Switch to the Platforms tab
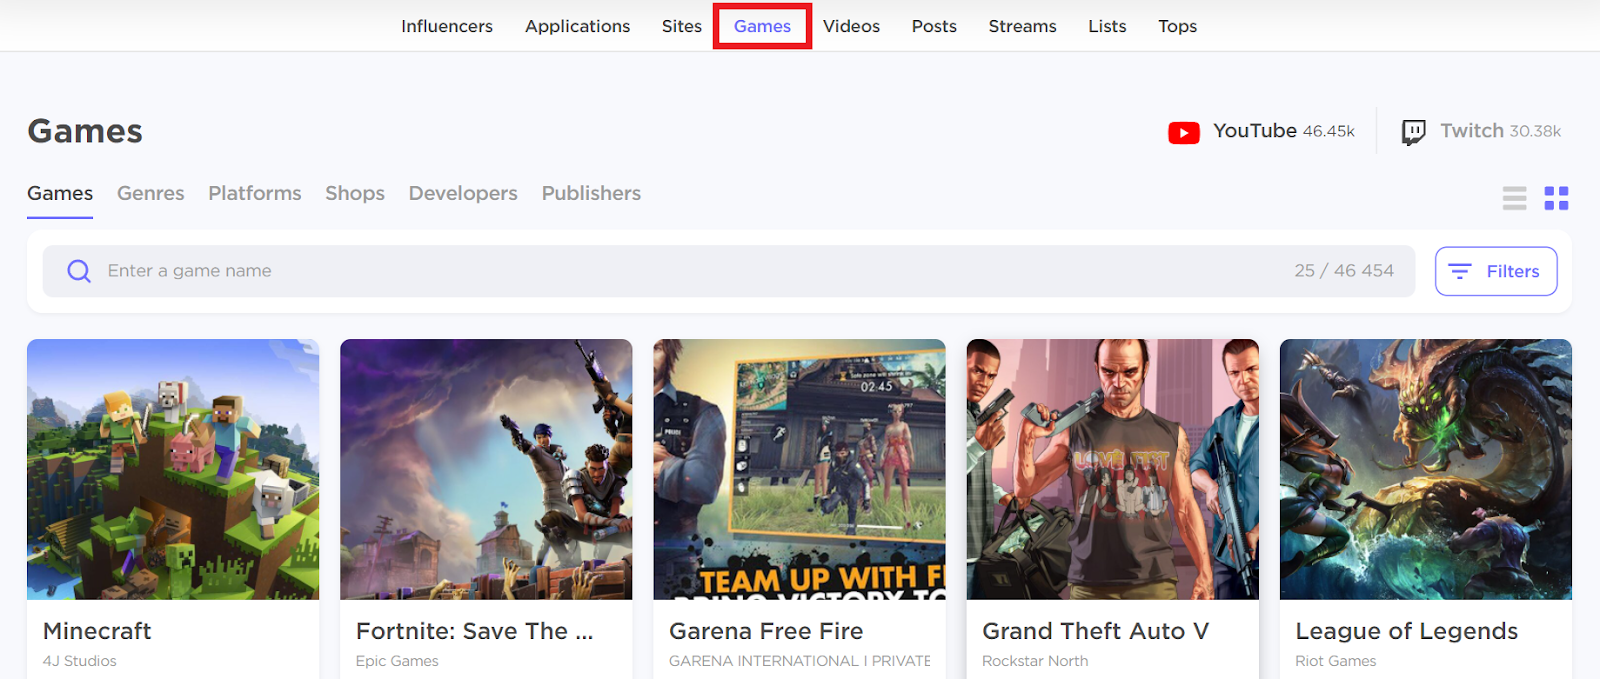 click(255, 193)
